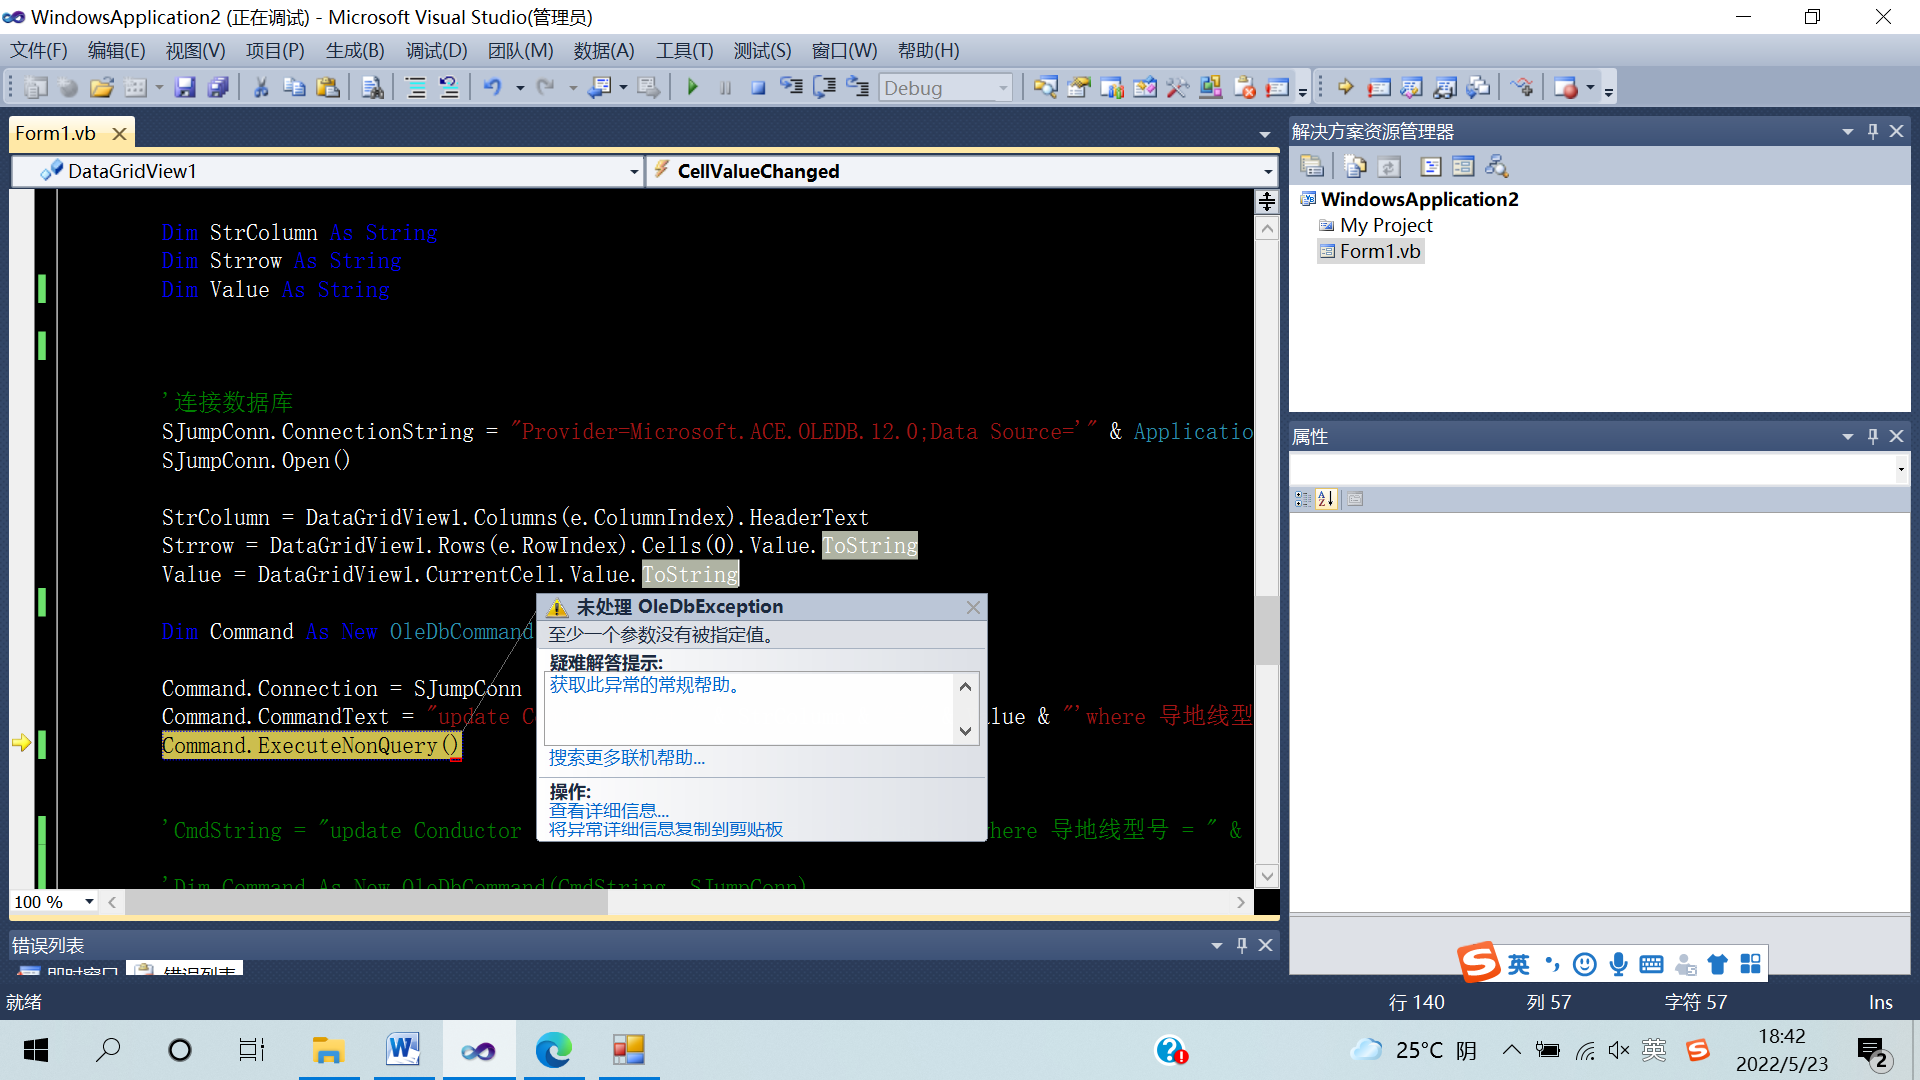The image size is (1920, 1080).
Task: Open the Debug configuration dropdown
Action: [1003, 88]
